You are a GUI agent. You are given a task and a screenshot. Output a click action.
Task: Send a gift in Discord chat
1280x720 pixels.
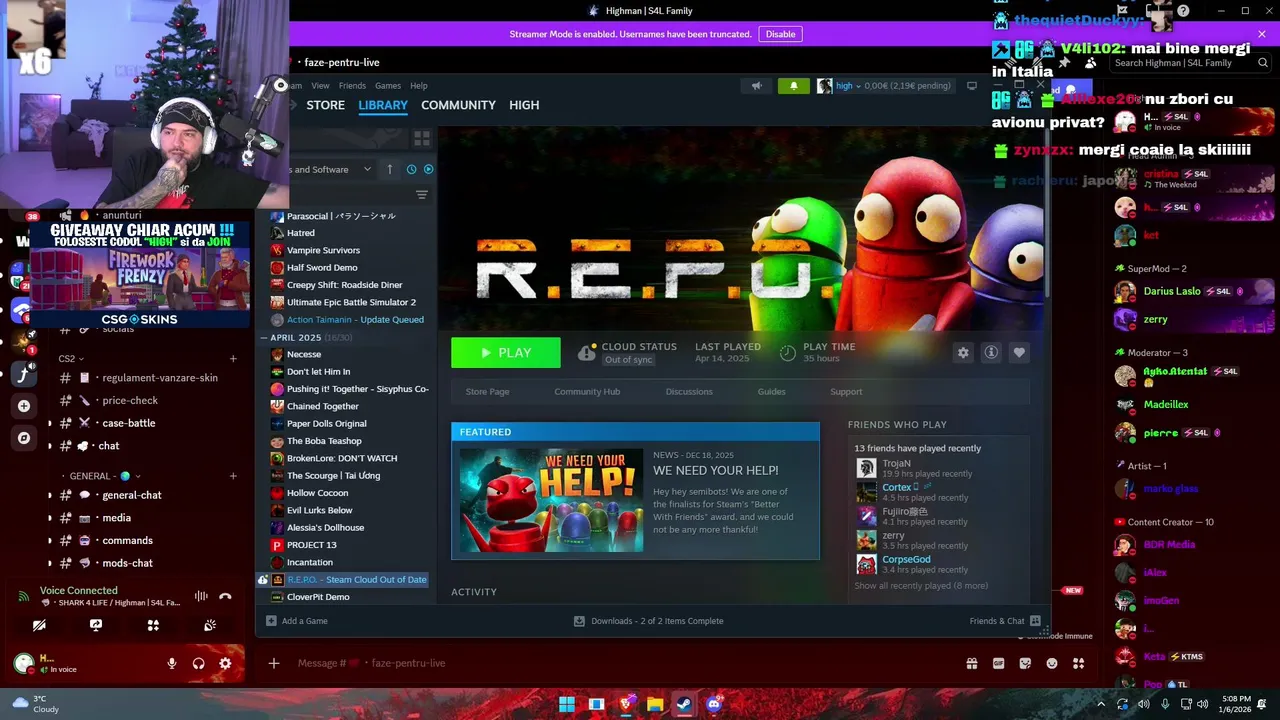point(971,663)
